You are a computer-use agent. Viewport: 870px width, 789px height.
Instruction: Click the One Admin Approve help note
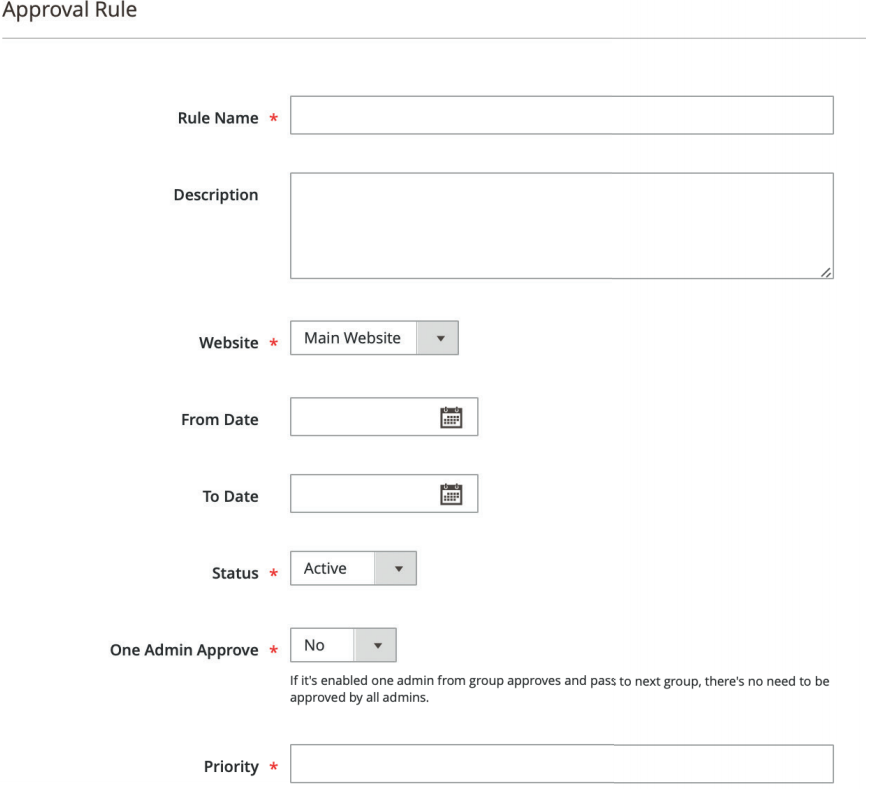[x=559, y=689]
